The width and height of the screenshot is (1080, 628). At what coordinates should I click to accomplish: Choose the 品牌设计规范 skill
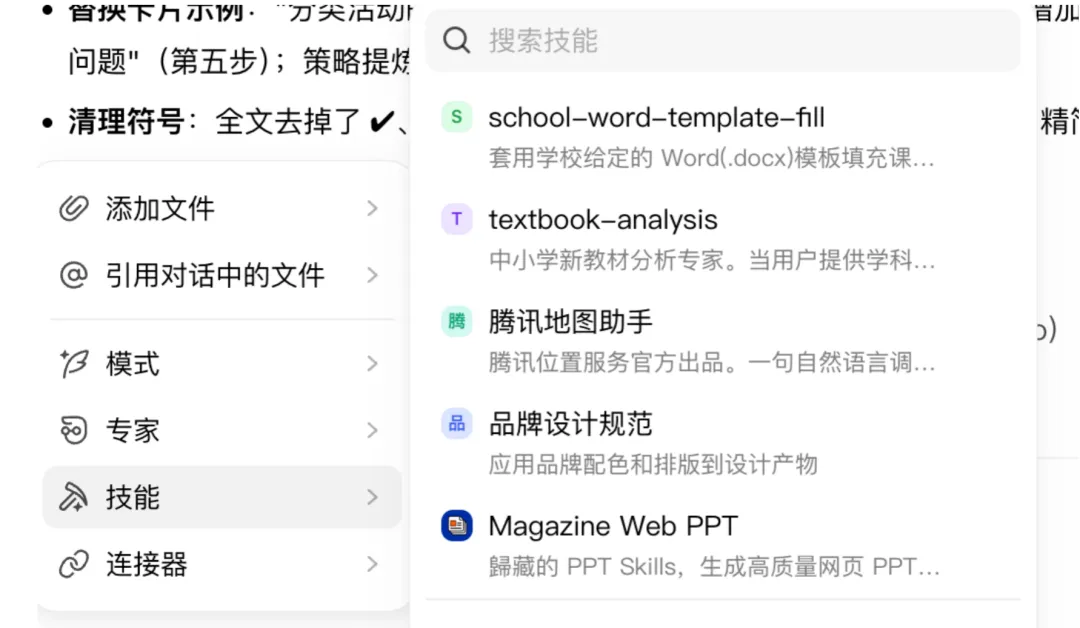[723, 443]
